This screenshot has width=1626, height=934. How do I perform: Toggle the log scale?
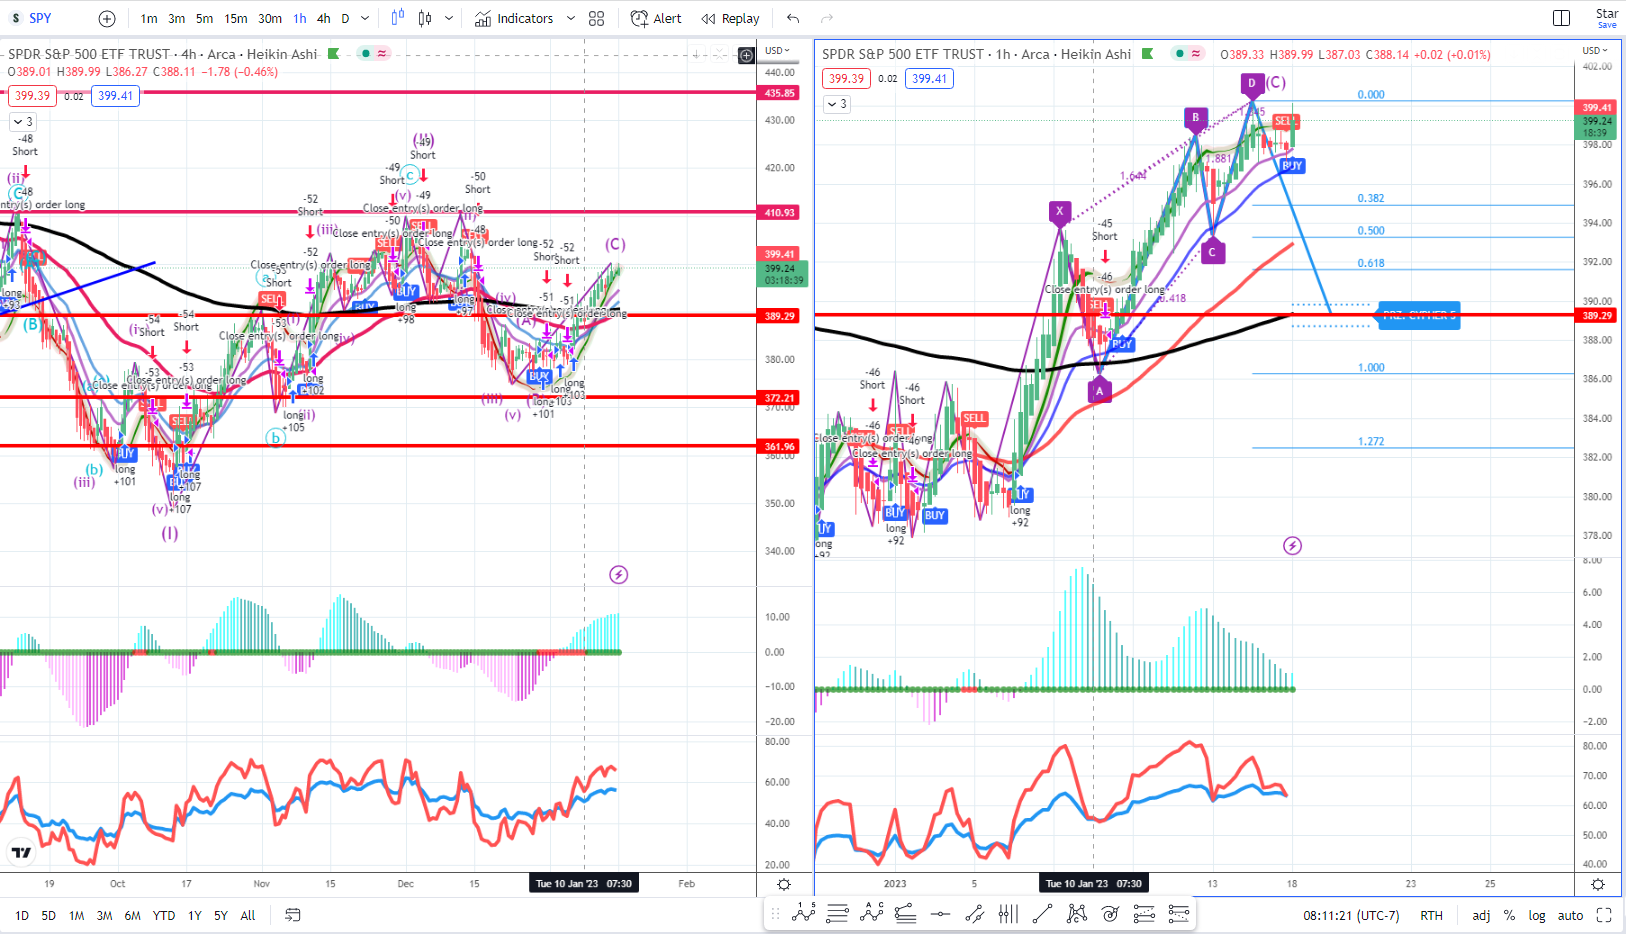coord(1537,915)
